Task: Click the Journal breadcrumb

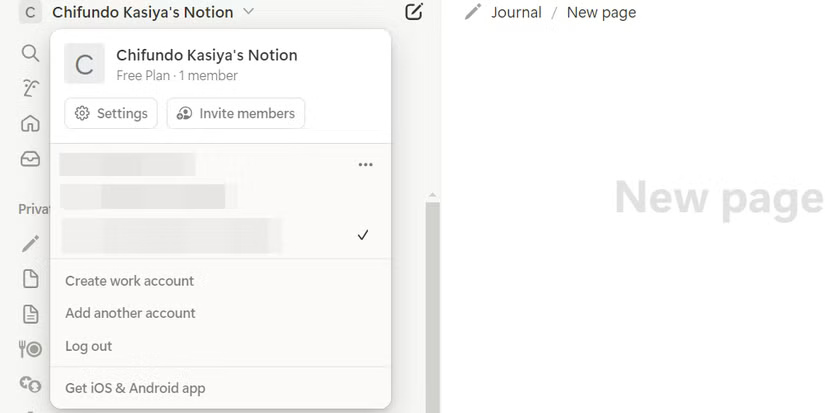Action: (x=516, y=12)
